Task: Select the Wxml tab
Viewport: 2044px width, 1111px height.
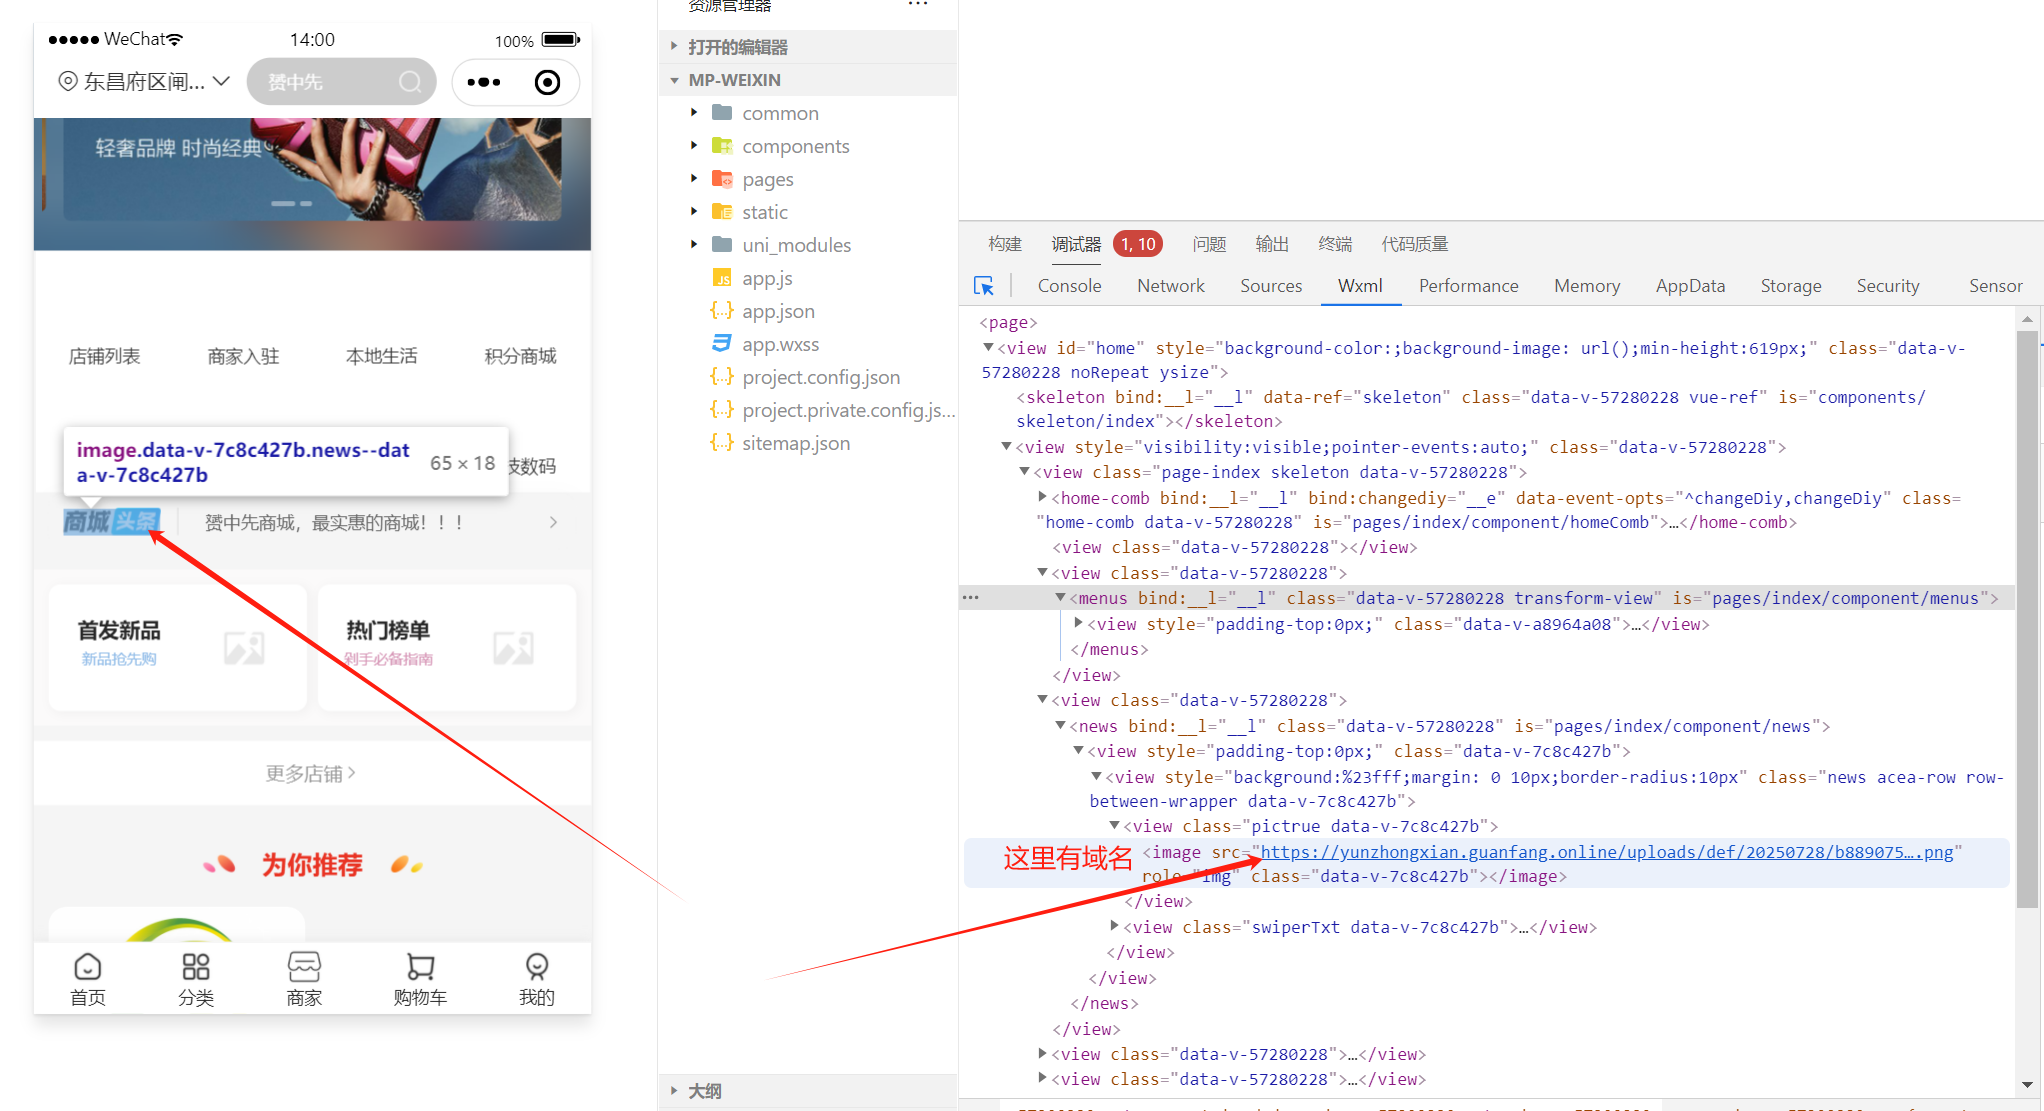Action: click(1360, 286)
